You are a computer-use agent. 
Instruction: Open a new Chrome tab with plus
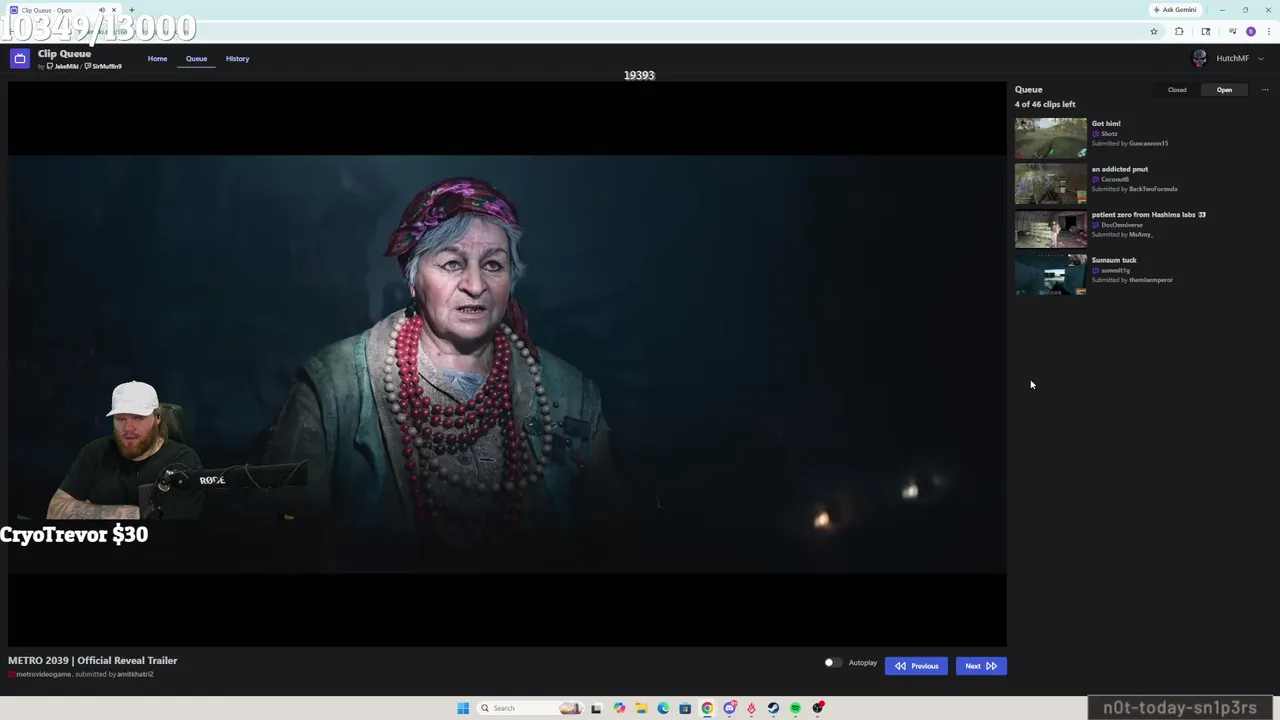tap(131, 10)
